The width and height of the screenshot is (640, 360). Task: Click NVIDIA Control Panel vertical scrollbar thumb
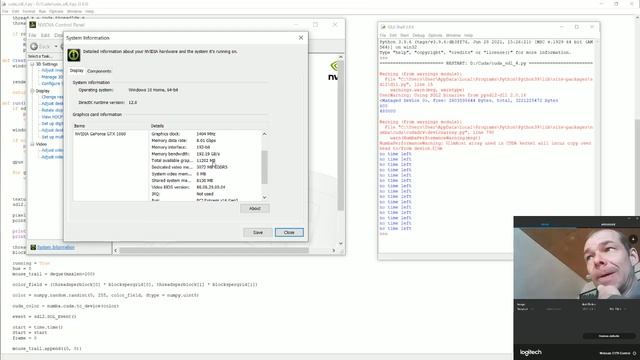[340, 136]
